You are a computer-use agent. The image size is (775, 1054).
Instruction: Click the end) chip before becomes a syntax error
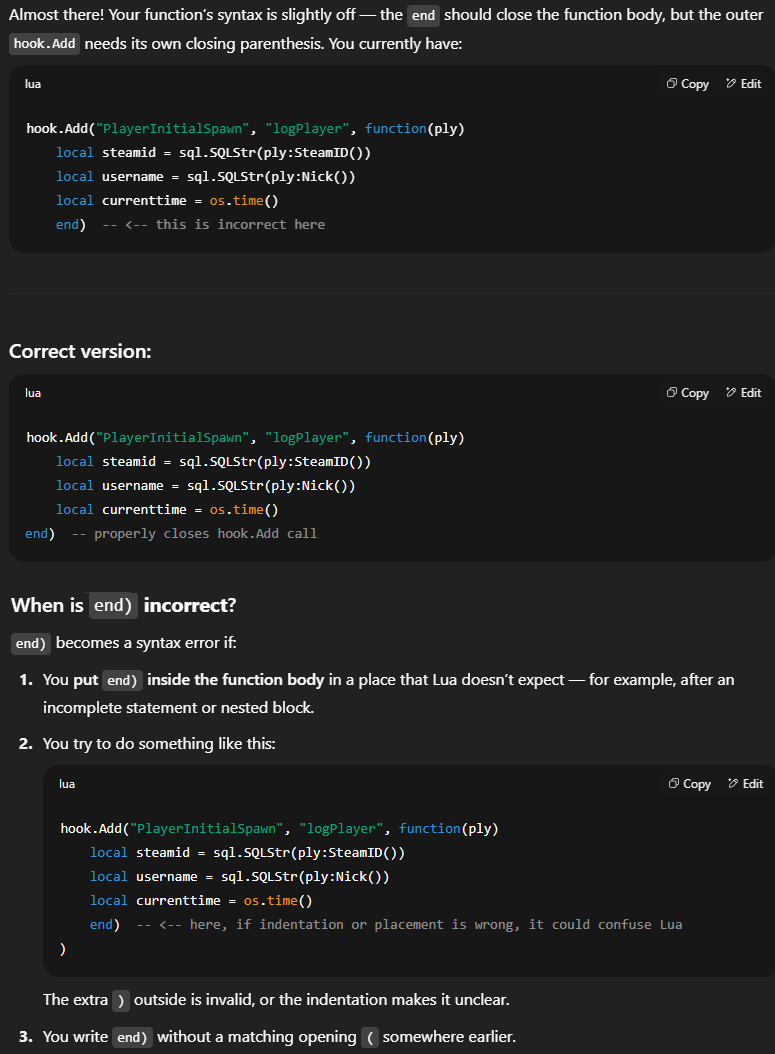pyautogui.click(x=31, y=643)
